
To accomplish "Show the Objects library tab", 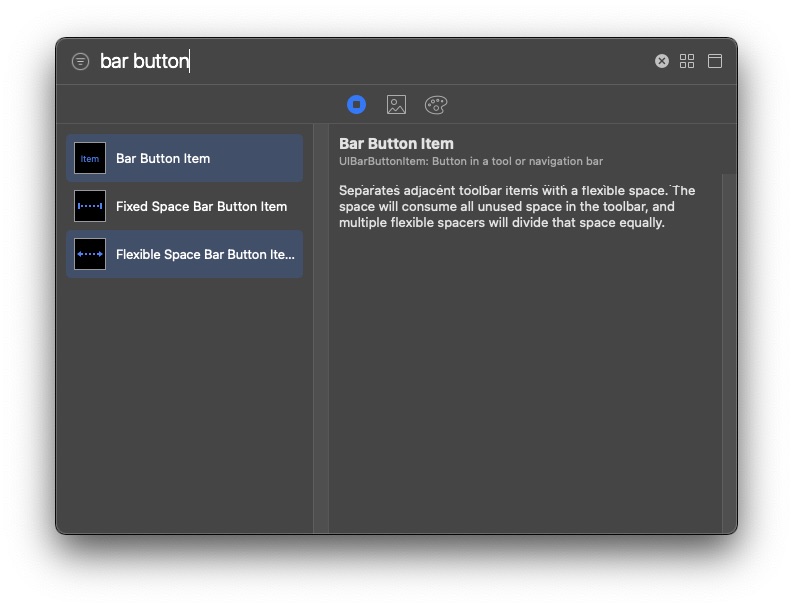I will click(x=357, y=105).
